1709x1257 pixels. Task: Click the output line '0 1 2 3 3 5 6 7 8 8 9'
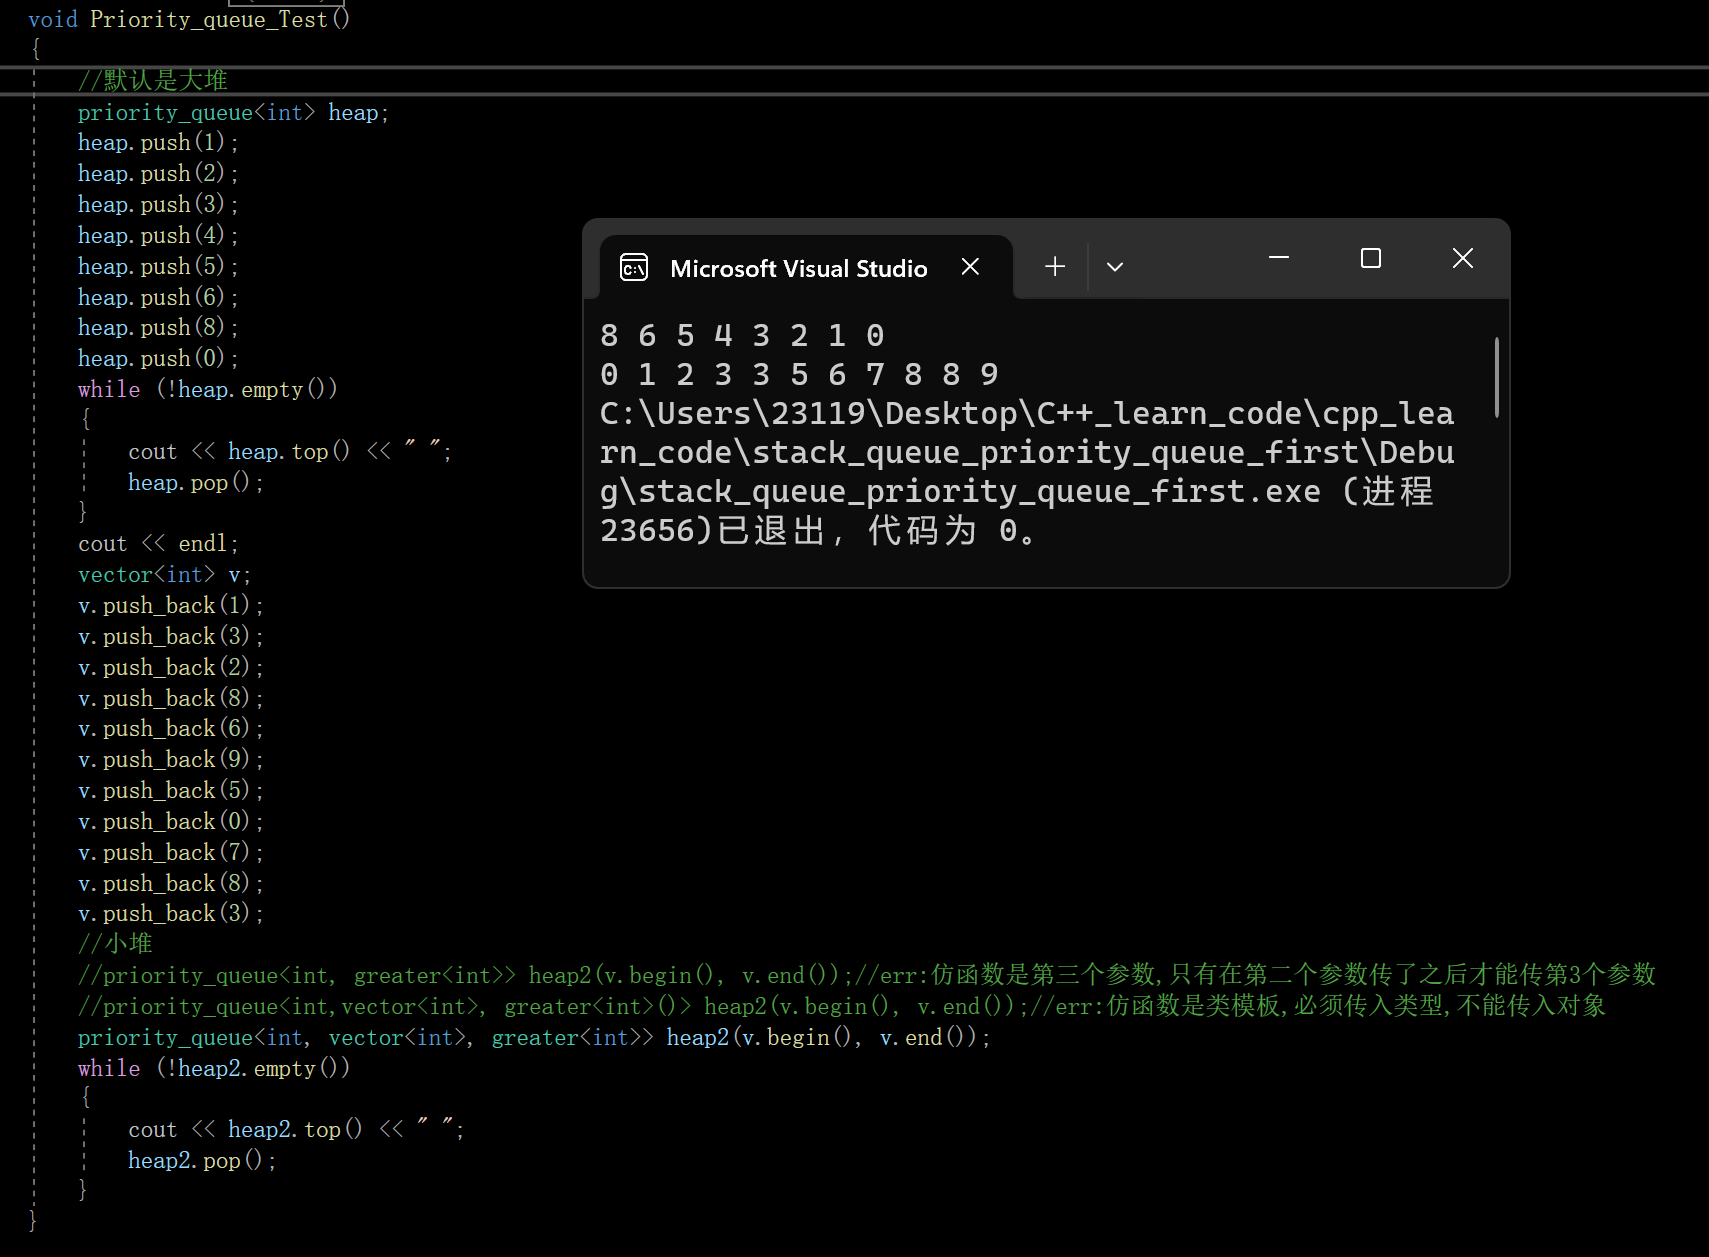coord(799,374)
